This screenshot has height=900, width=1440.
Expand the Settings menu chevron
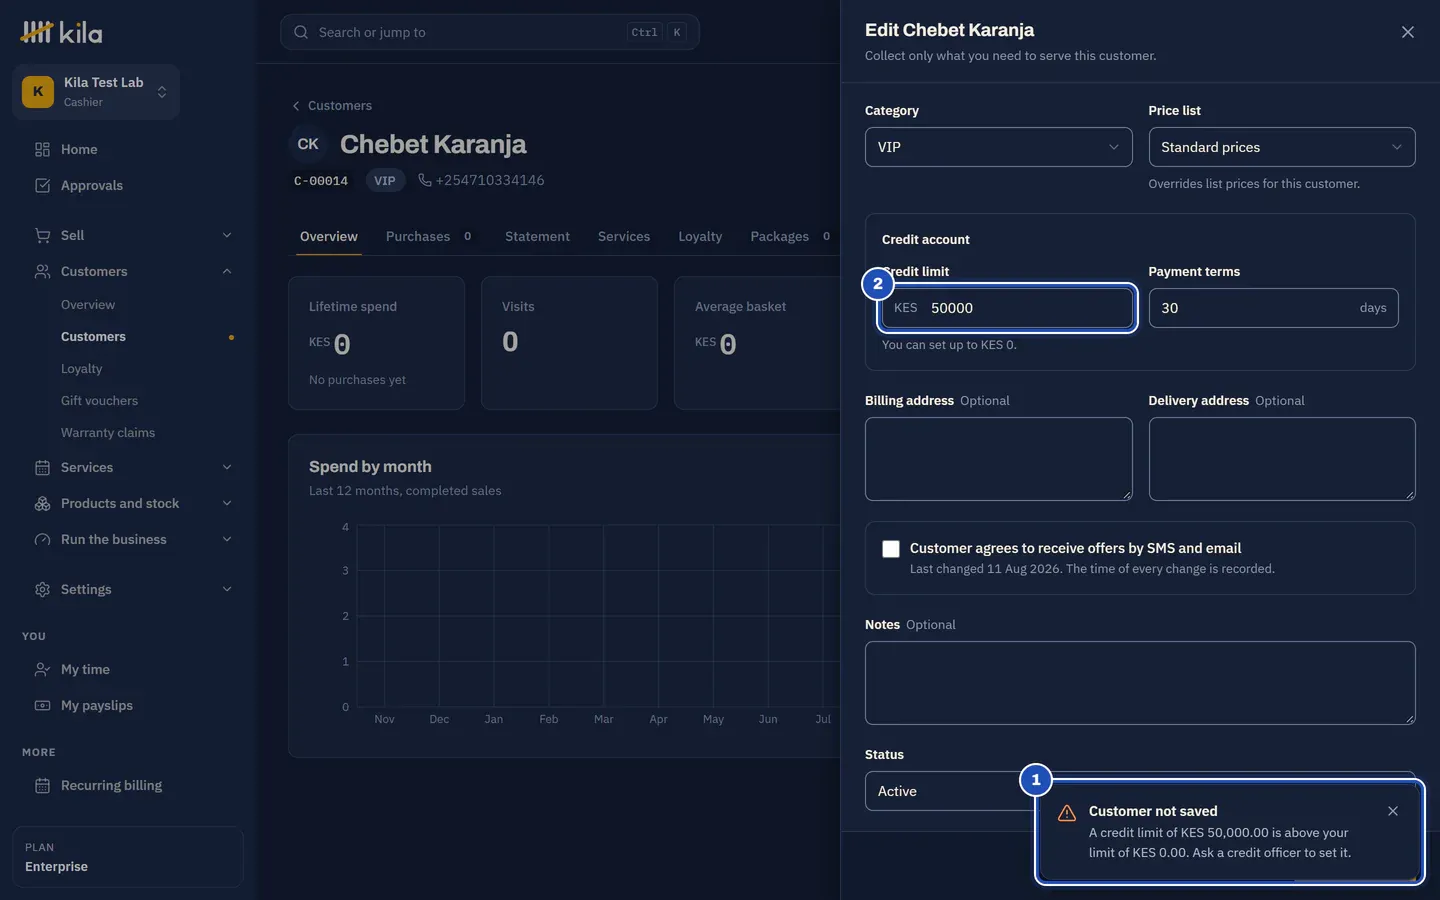[227, 590]
